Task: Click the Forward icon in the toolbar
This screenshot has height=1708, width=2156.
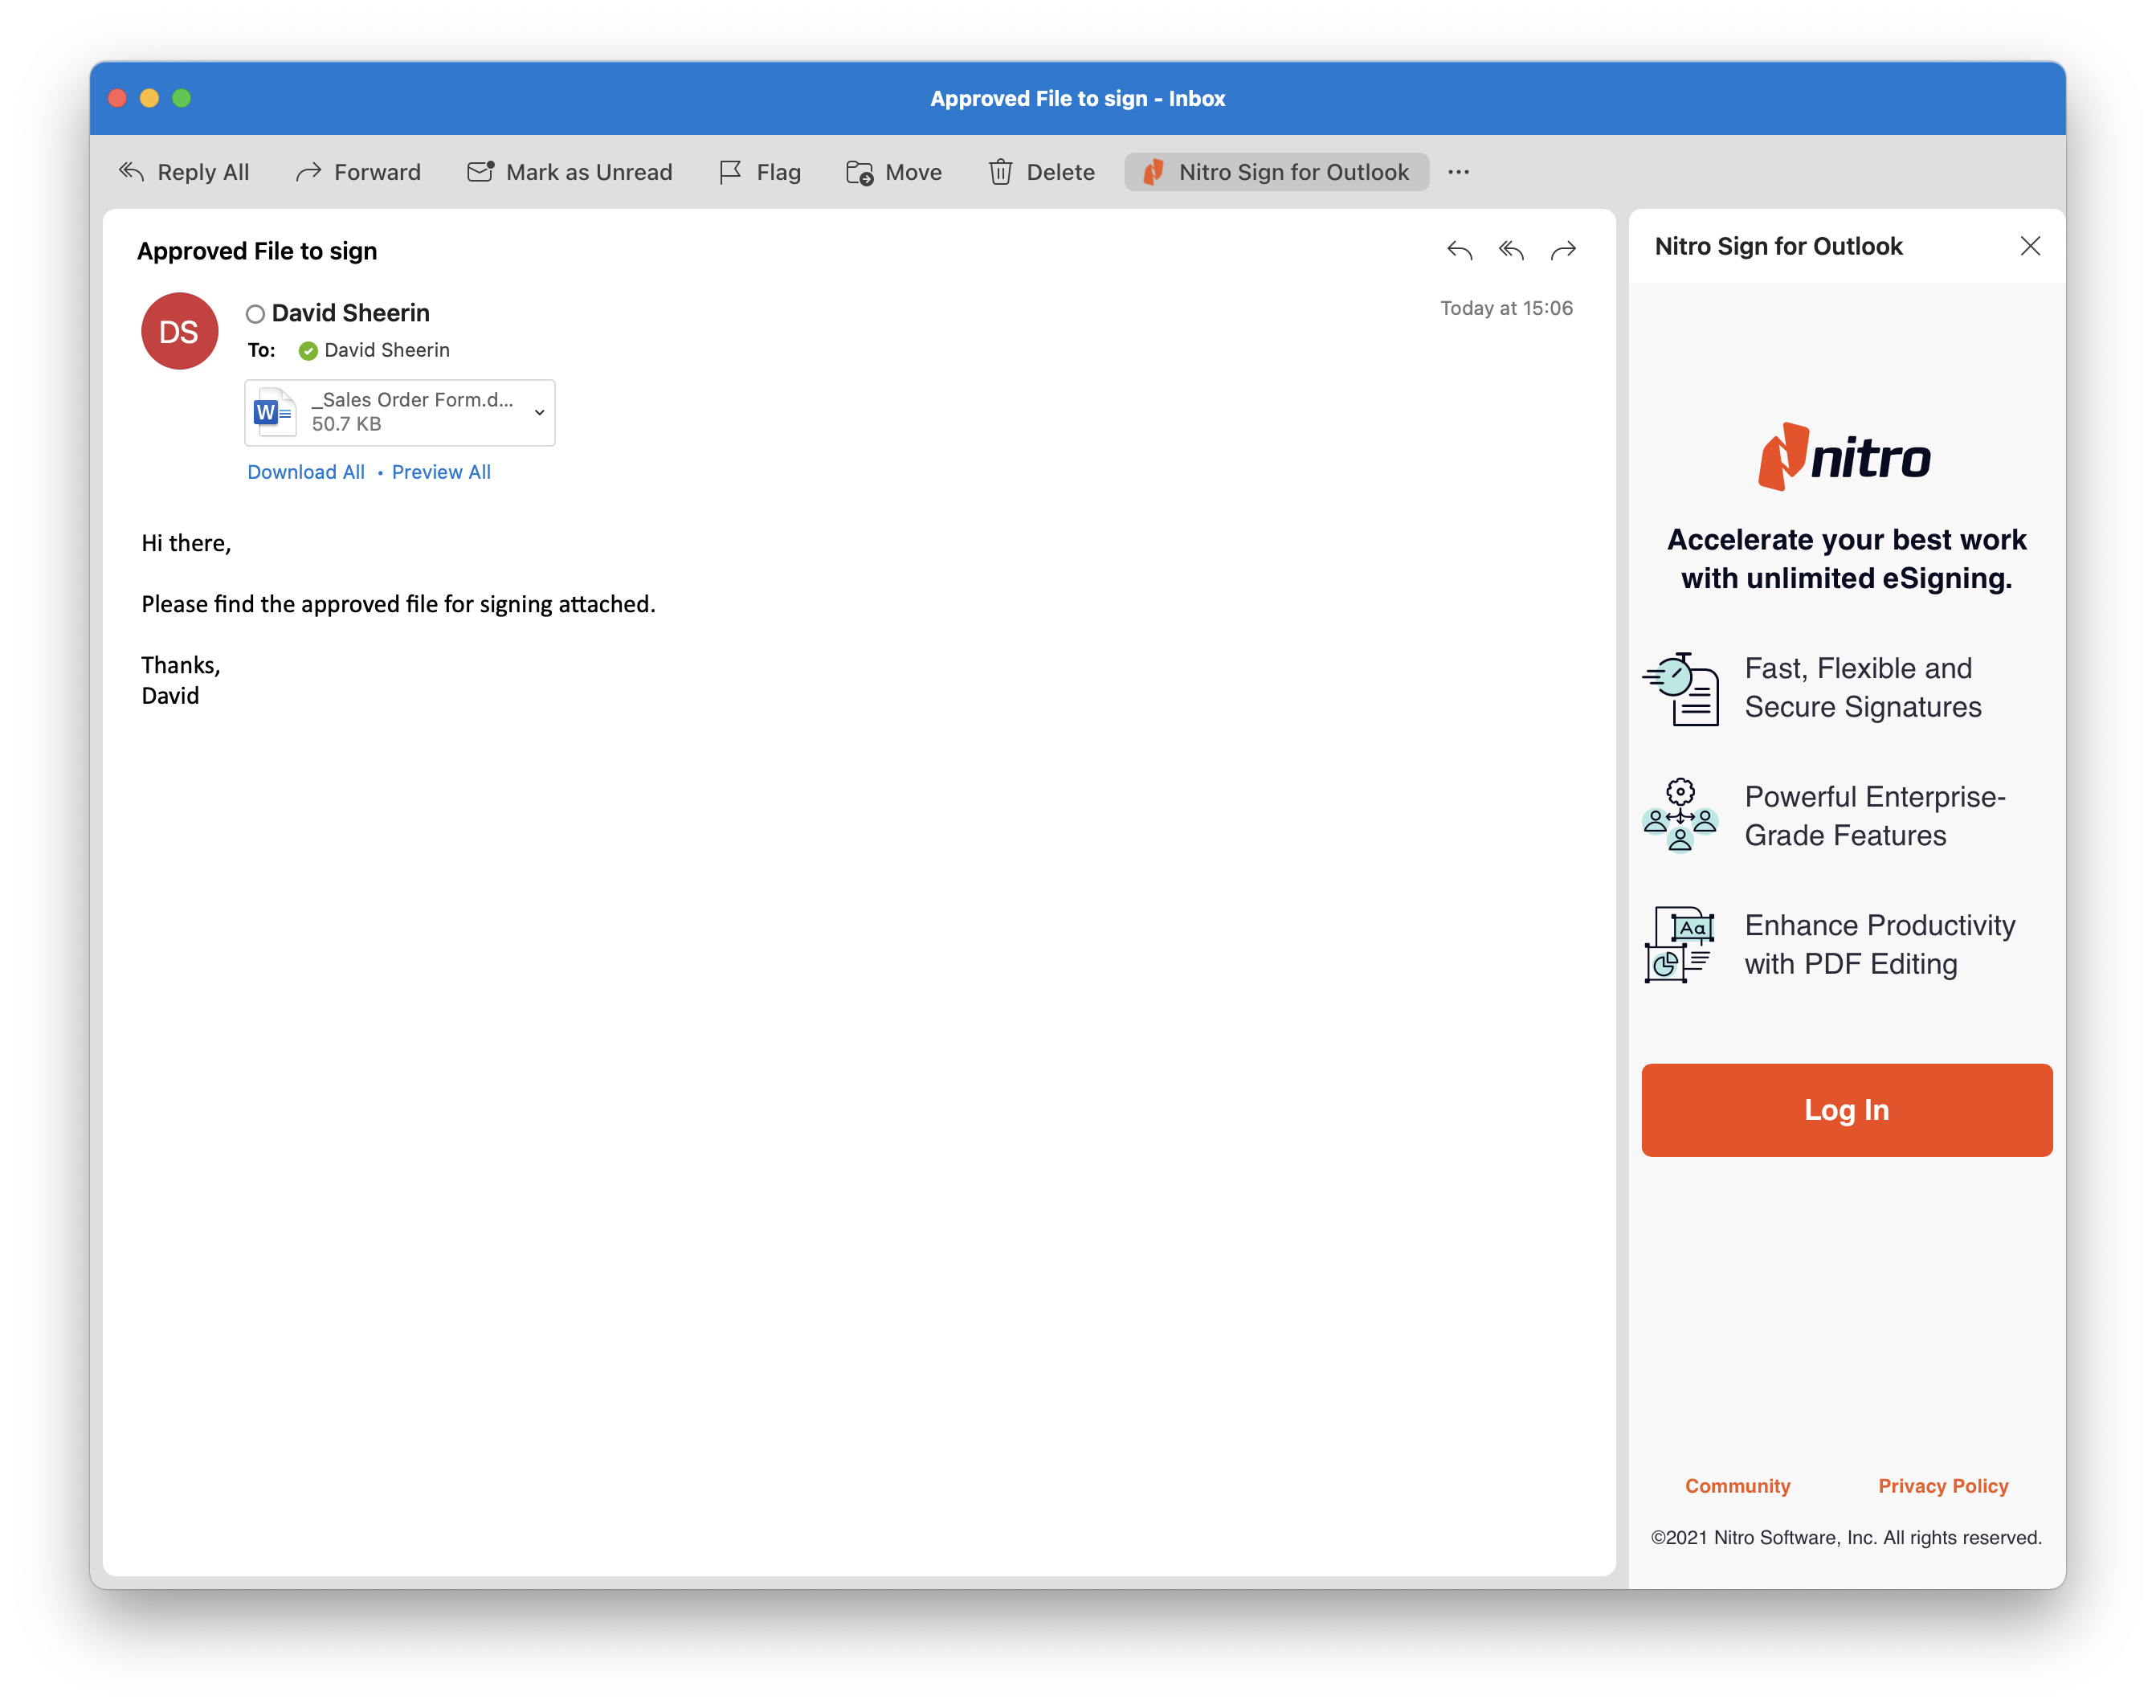Action: pos(308,171)
